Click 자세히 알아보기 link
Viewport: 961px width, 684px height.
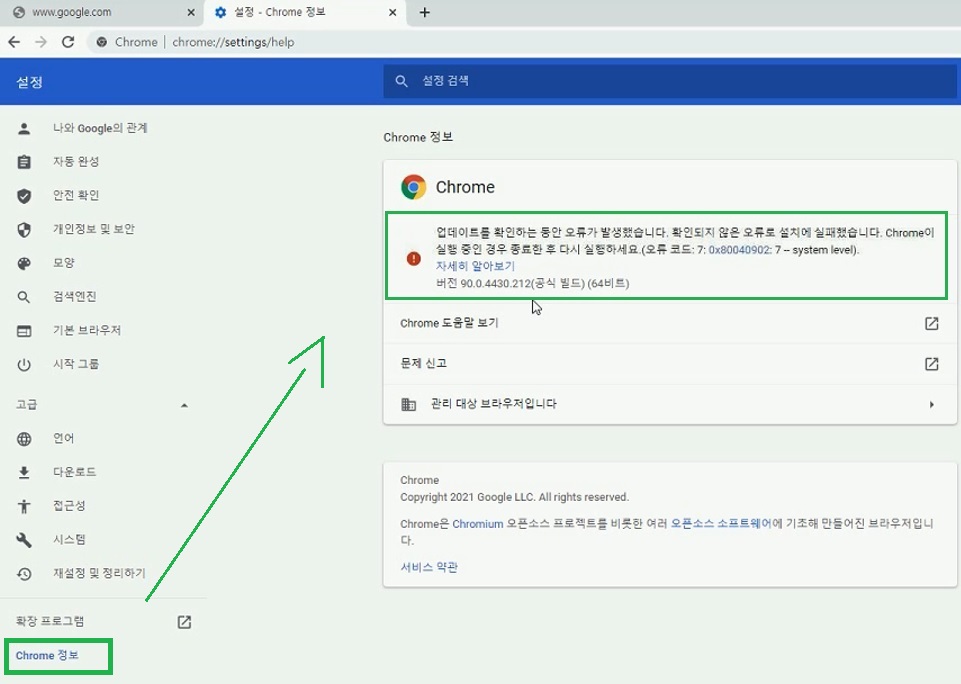click(x=475, y=266)
